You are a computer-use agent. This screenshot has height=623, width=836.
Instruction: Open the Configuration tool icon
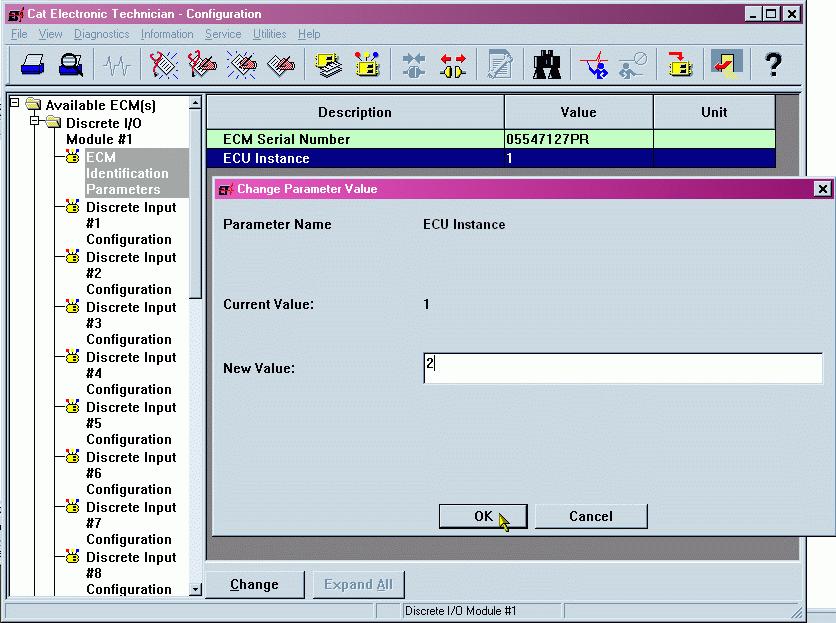click(x=367, y=65)
